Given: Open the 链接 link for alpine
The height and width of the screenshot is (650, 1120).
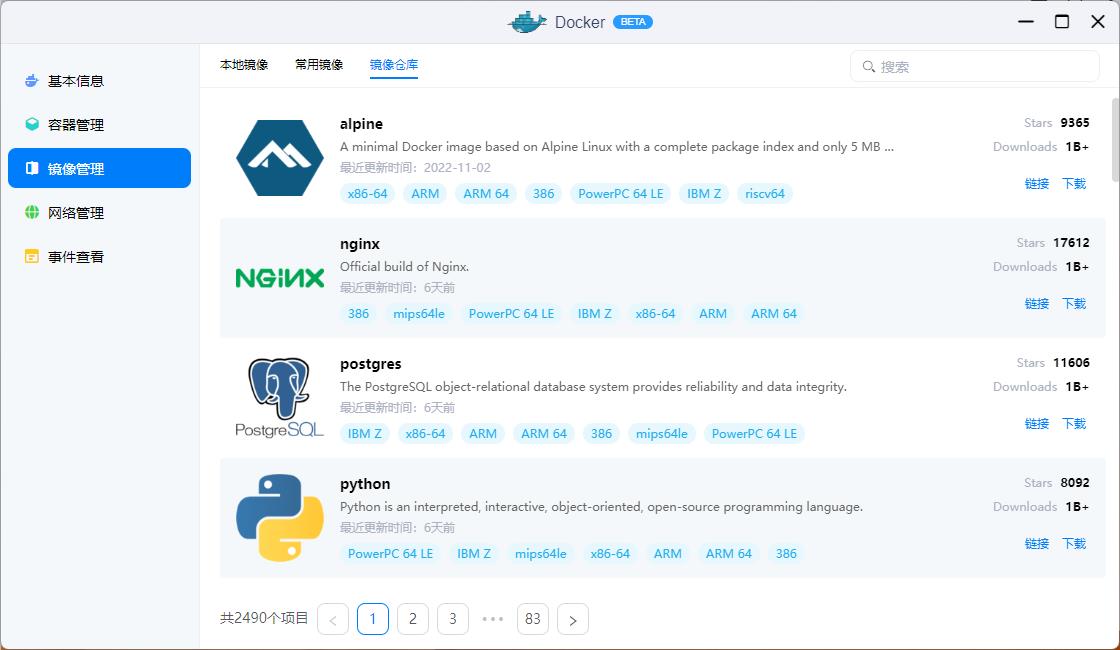Looking at the screenshot, I should (x=1037, y=184).
